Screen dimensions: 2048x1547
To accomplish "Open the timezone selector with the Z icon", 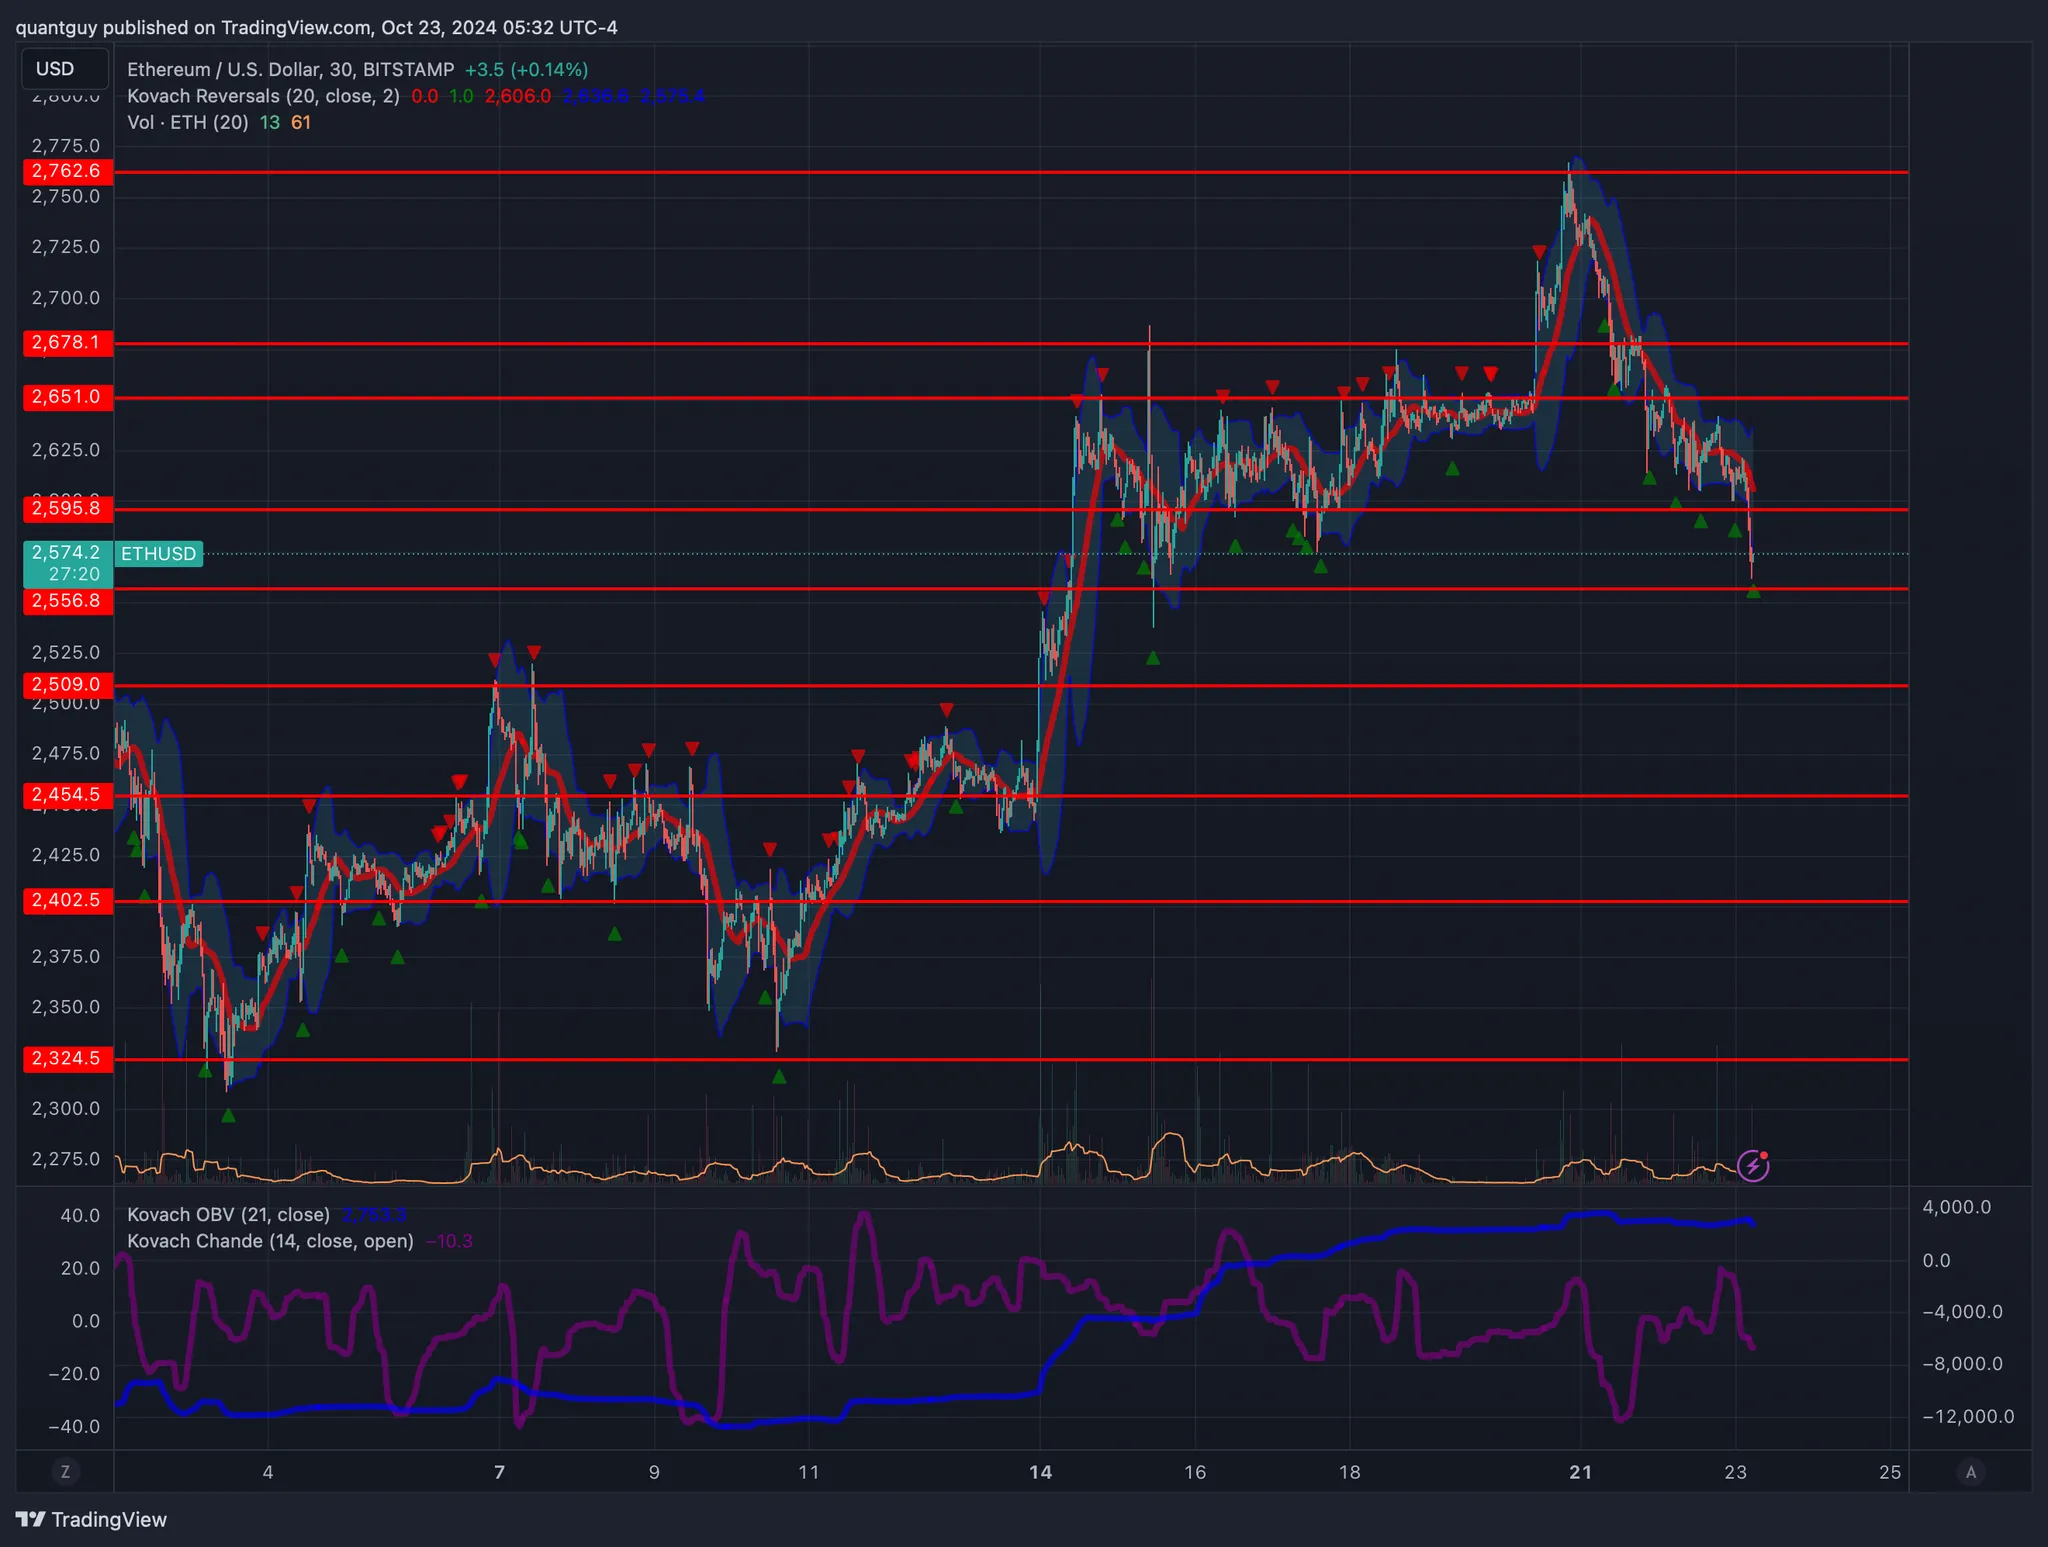I will coord(66,1471).
